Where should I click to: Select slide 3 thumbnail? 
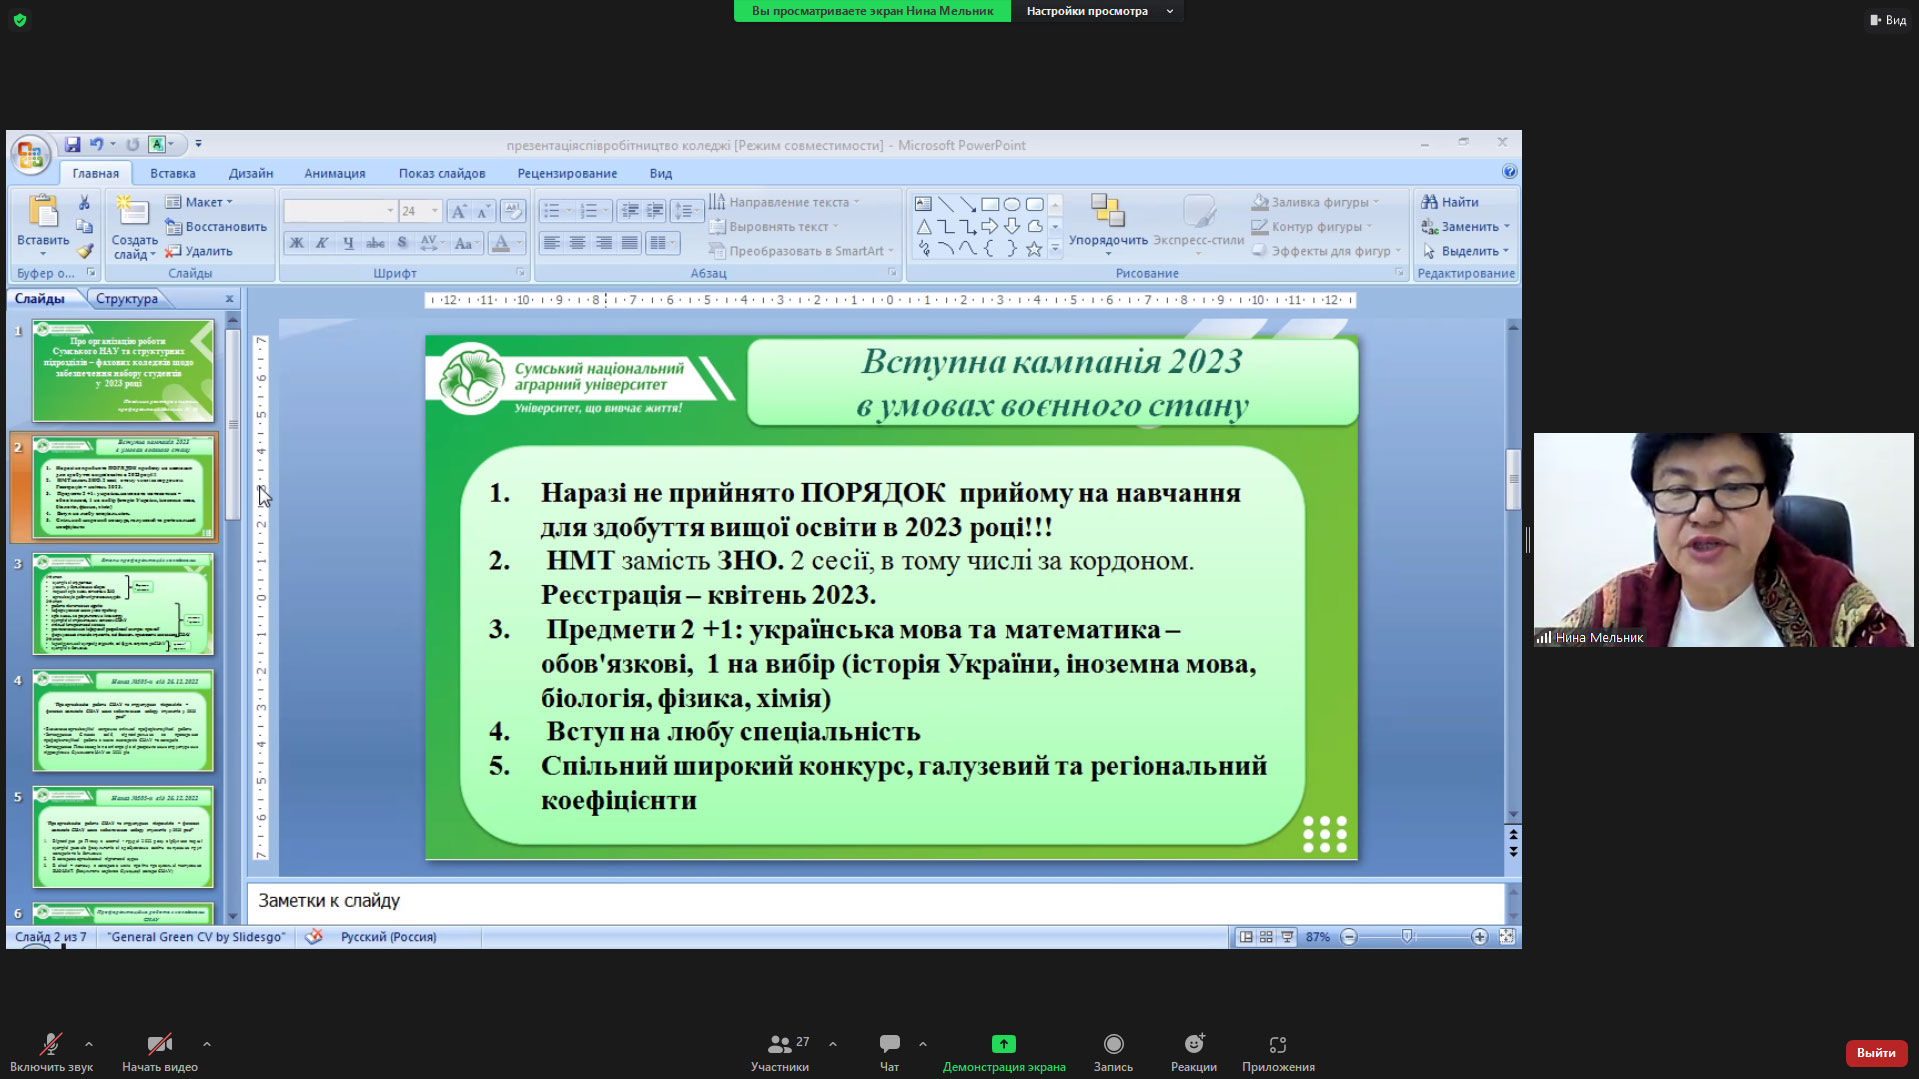click(x=123, y=604)
